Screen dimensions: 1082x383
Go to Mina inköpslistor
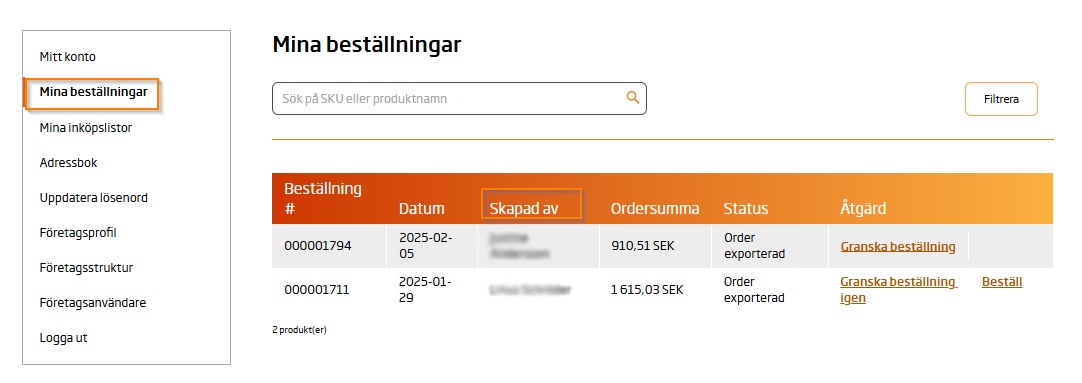tap(86, 128)
